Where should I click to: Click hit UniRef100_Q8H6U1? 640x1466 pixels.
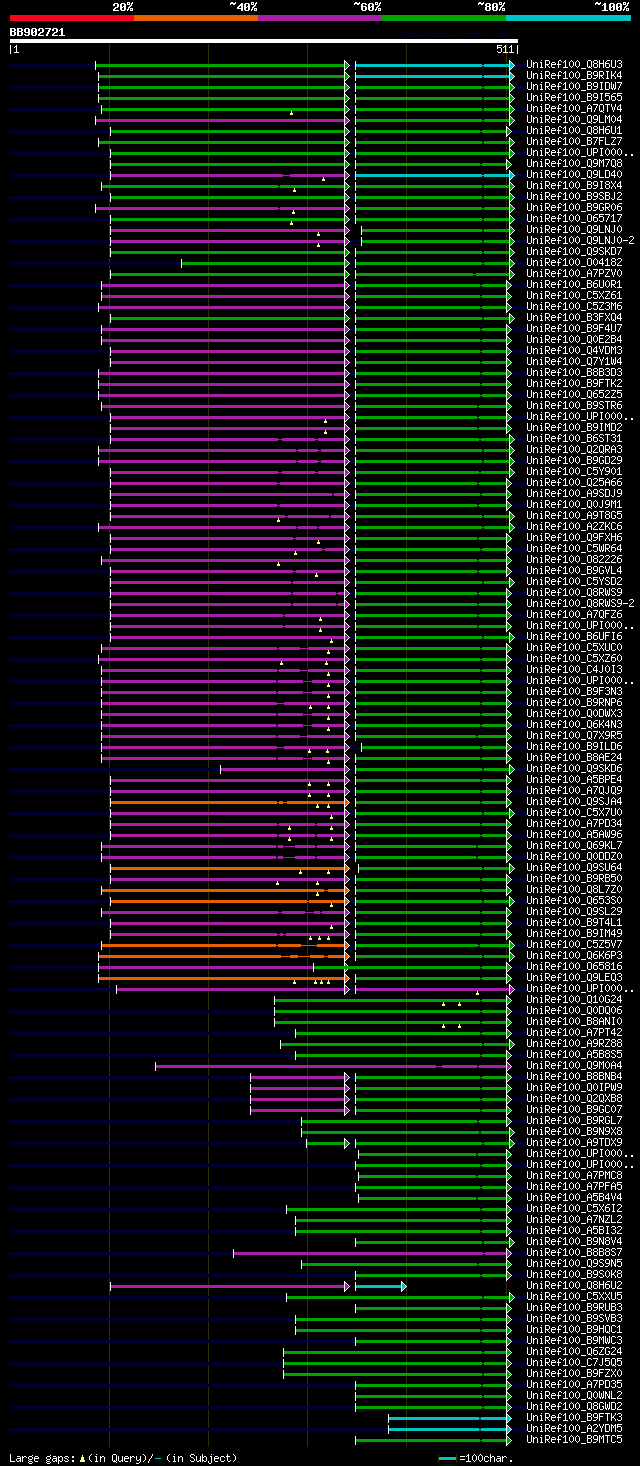pyautogui.click(x=574, y=130)
